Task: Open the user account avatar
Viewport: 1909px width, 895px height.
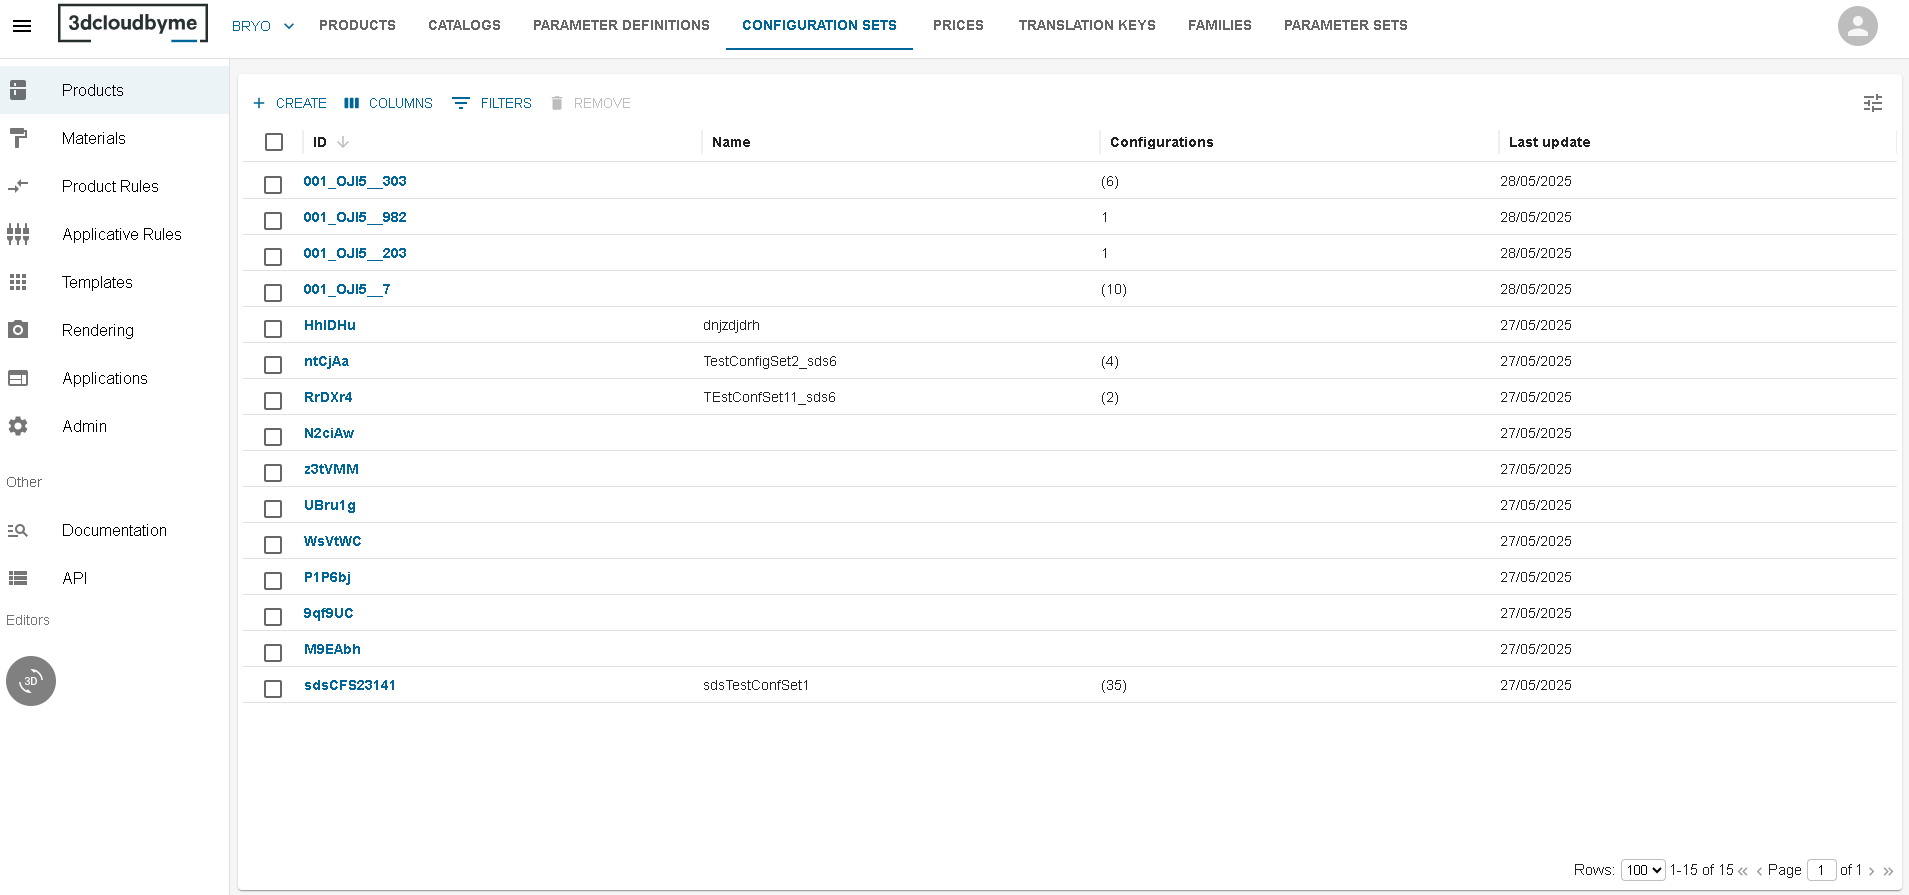Action: pyautogui.click(x=1857, y=26)
